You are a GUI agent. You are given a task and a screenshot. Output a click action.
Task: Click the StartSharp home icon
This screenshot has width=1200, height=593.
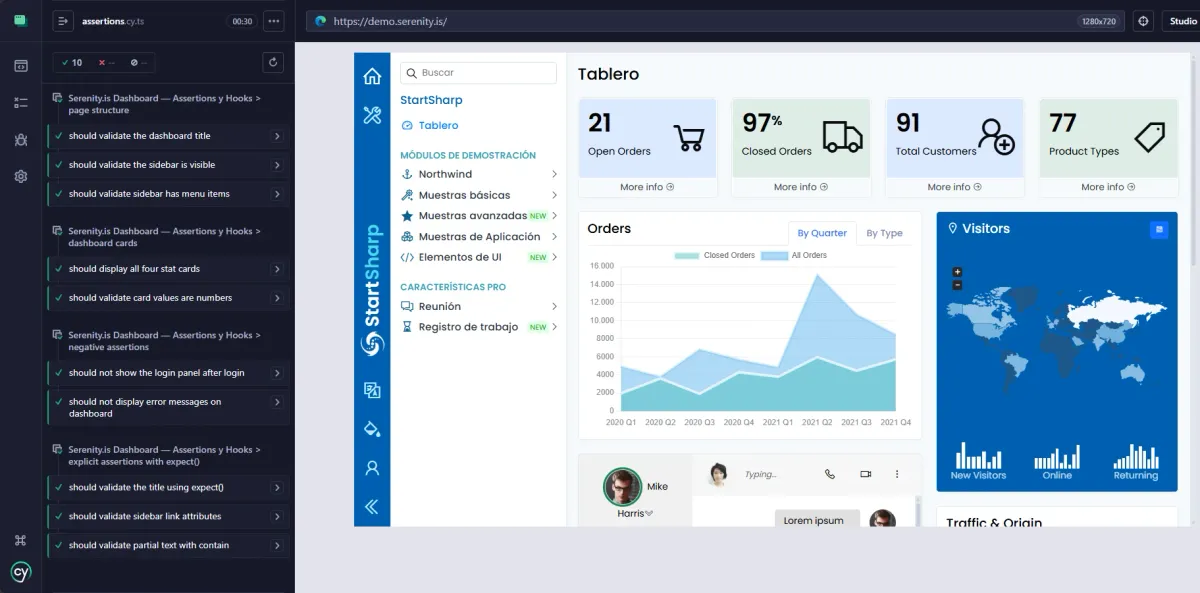pos(372,76)
